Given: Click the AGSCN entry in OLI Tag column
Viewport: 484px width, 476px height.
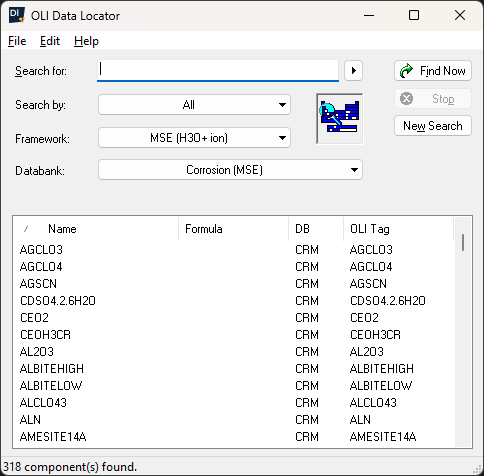Looking at the screenshot, I should coord(368,284).
